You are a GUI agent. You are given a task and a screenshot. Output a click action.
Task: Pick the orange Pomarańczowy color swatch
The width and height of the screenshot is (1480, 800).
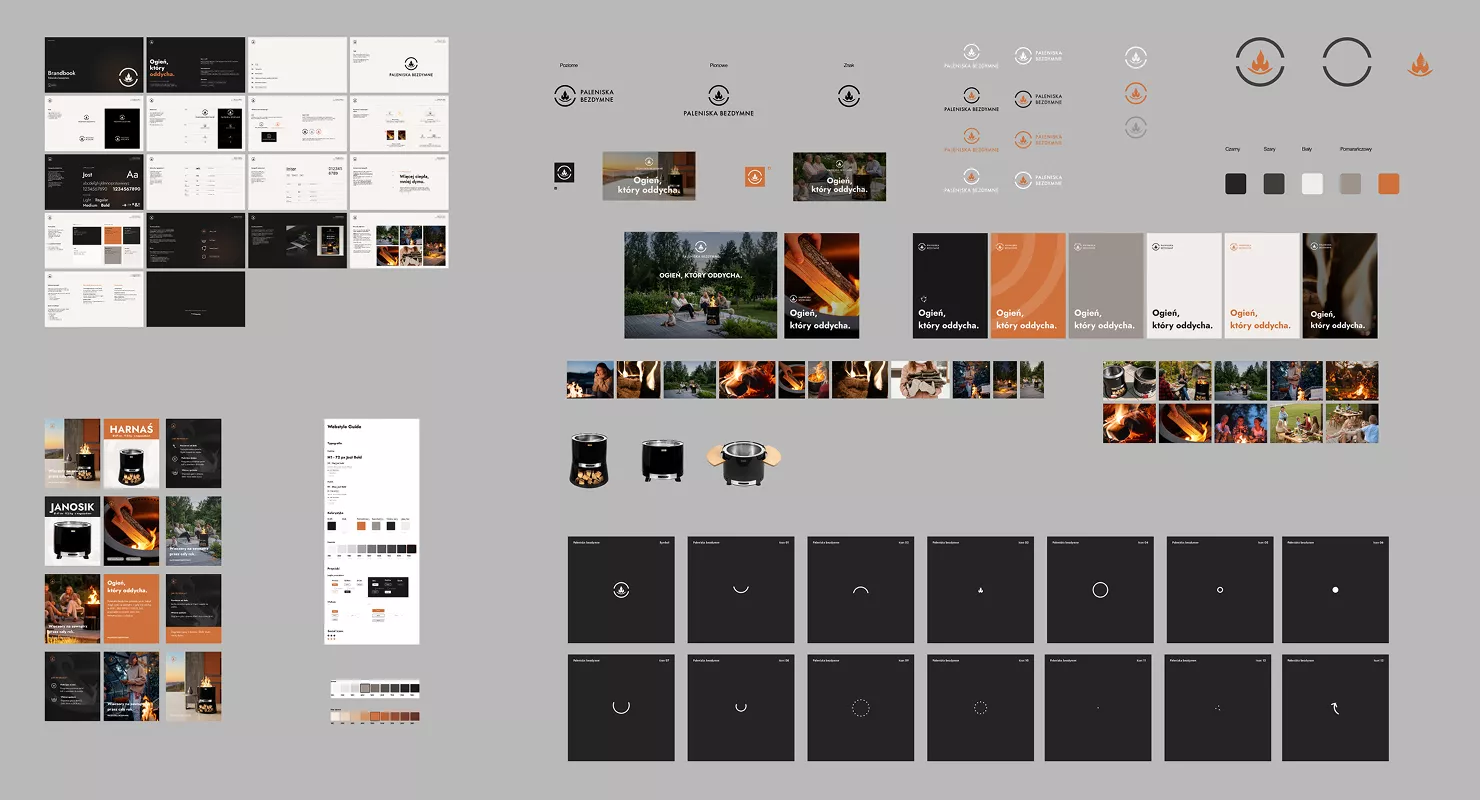pos(1388,183)
